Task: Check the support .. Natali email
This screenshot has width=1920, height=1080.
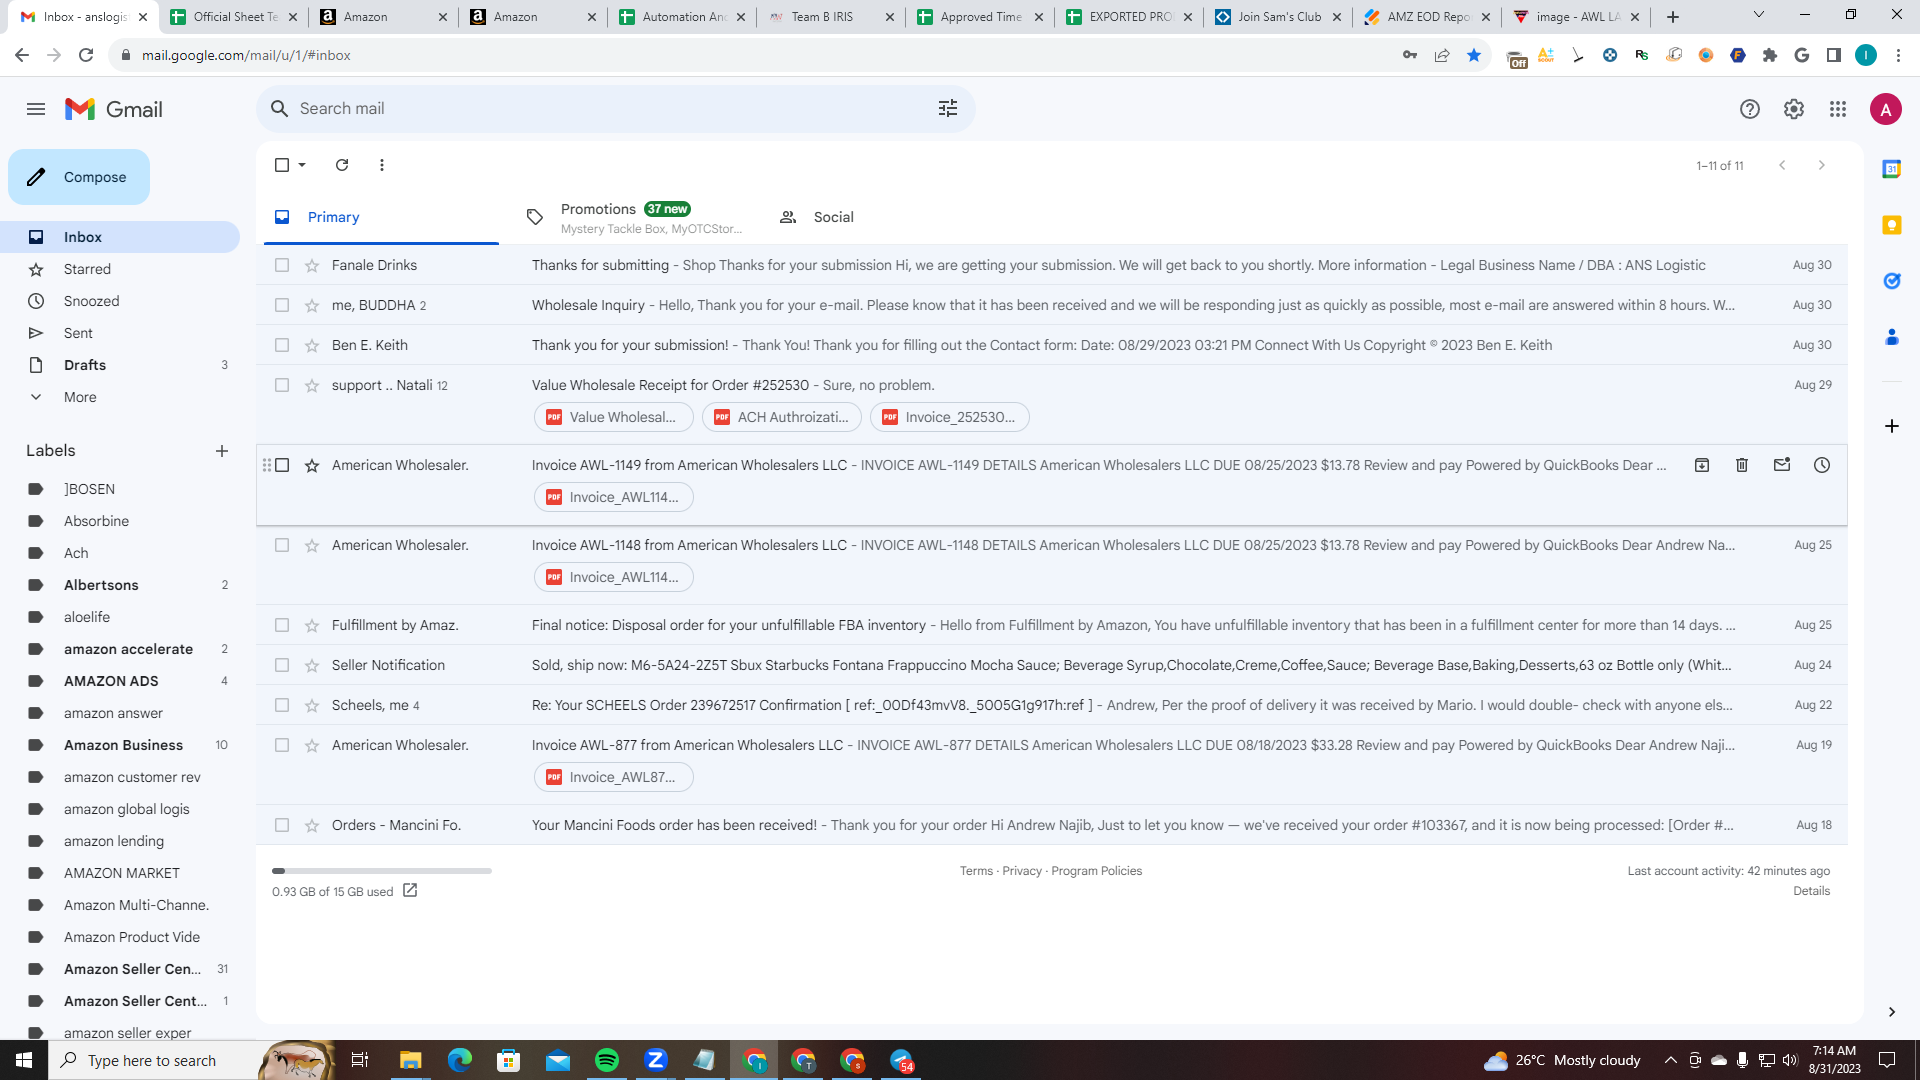Action: [x=282, y=385]
